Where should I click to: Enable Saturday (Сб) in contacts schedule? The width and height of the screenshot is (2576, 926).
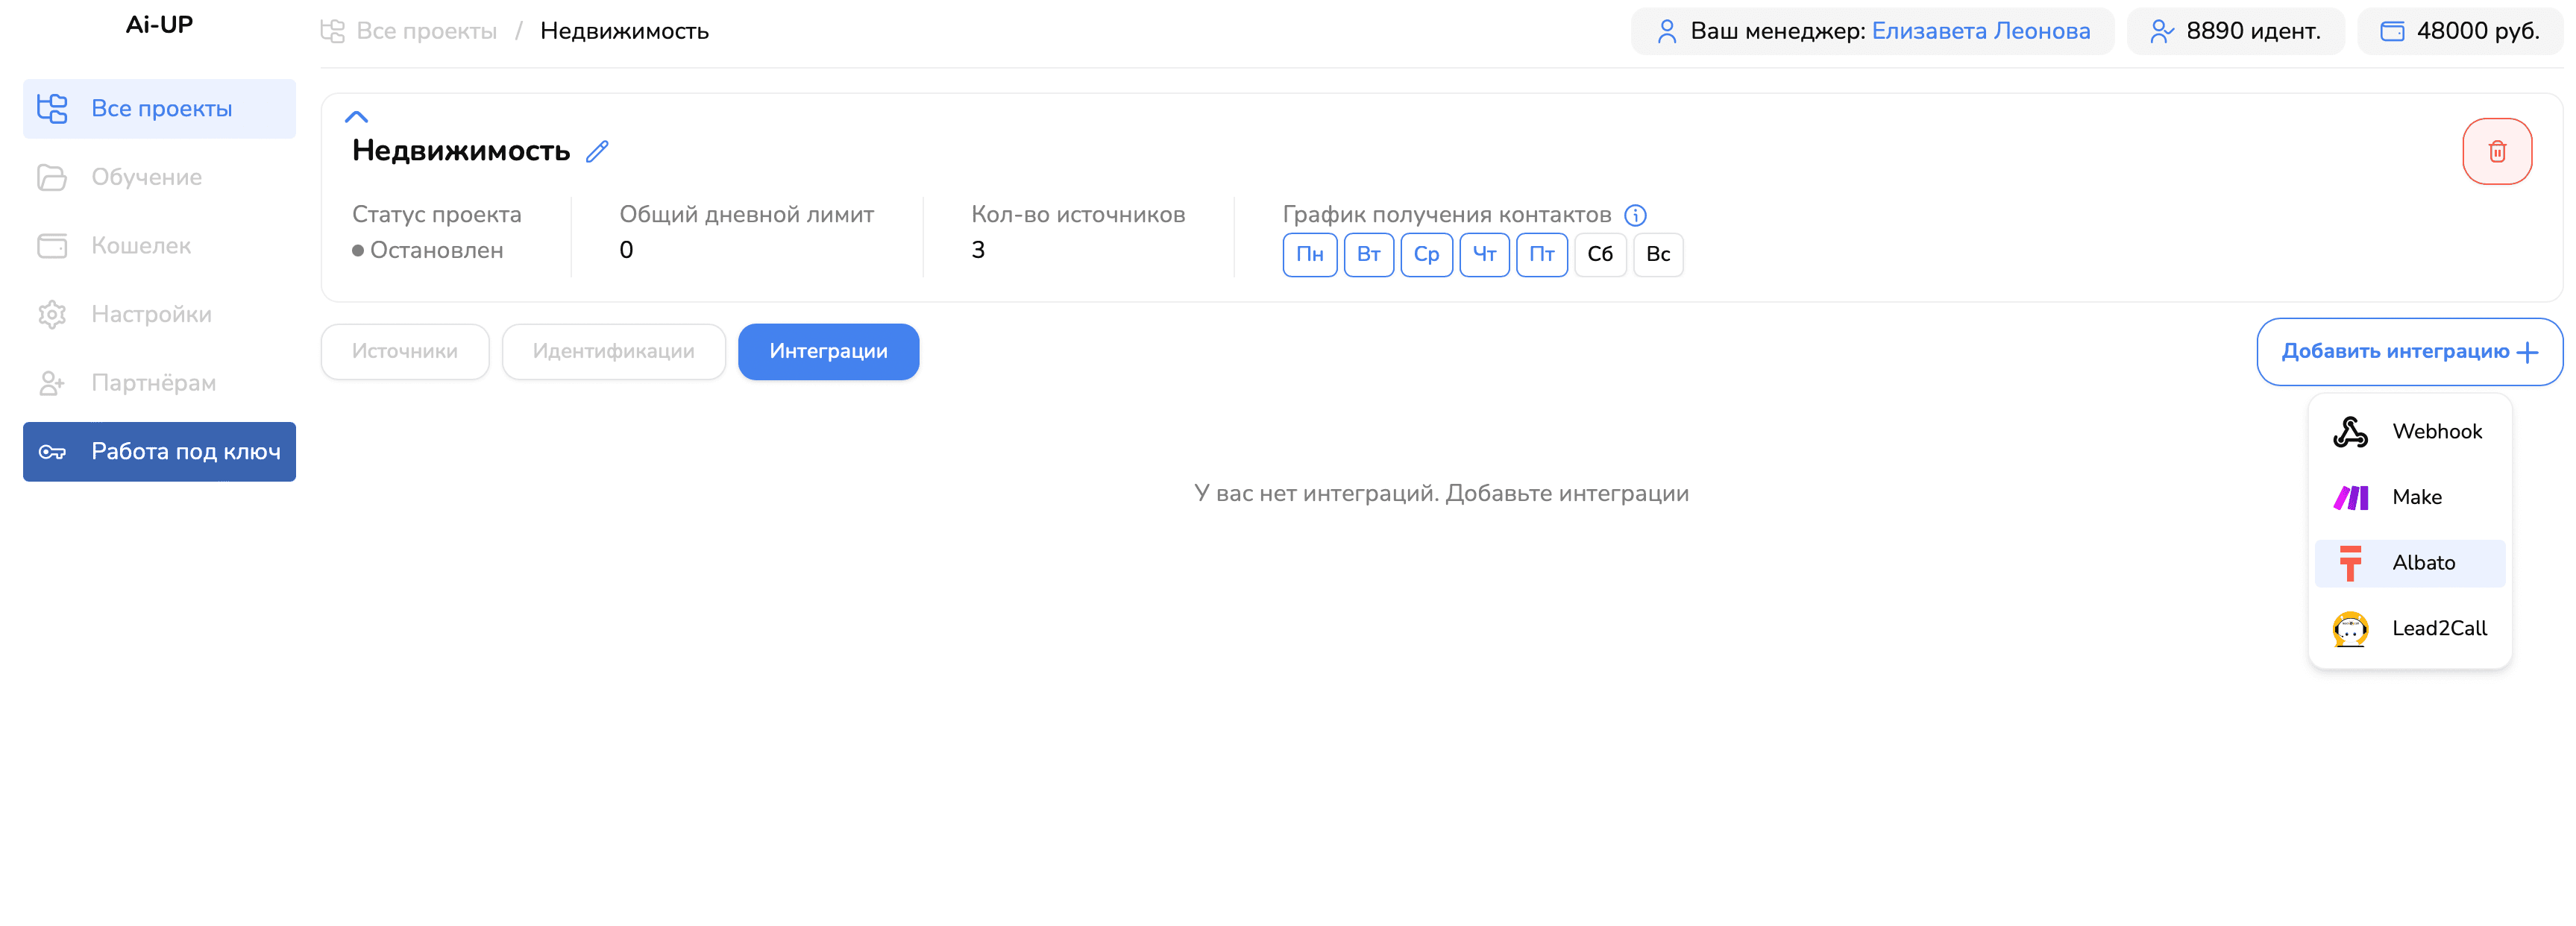(x=1600, y=254)
